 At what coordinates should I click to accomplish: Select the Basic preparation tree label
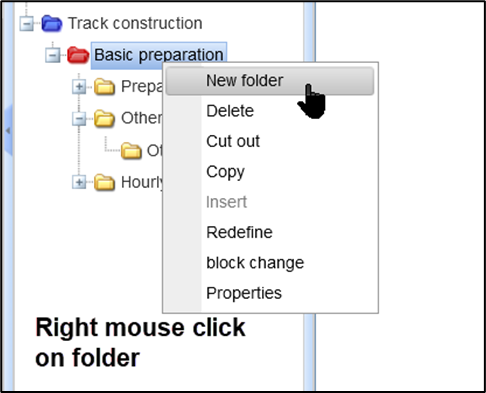tap(159, 55)
